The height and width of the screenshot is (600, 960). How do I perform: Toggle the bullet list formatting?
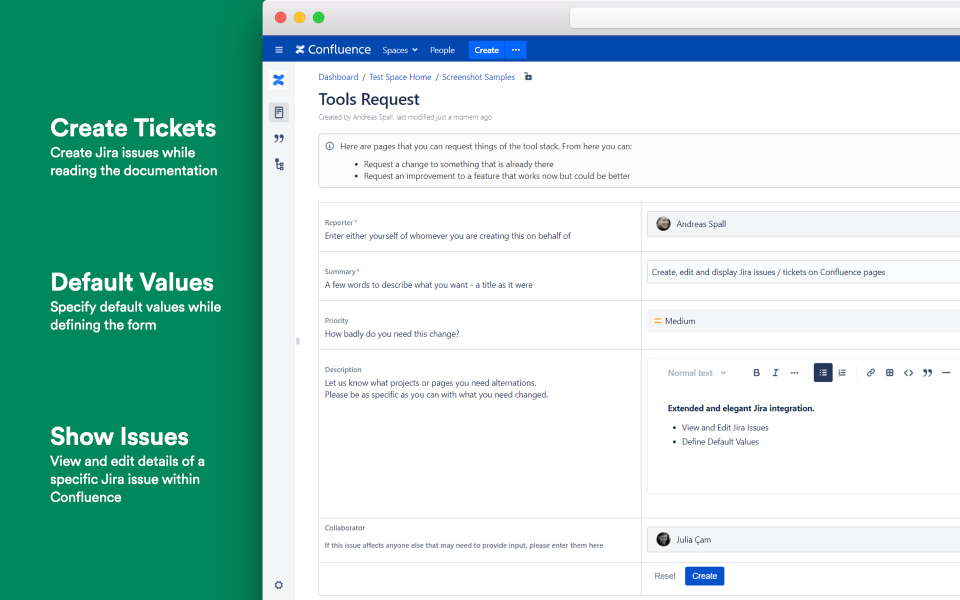coord(822,371)
